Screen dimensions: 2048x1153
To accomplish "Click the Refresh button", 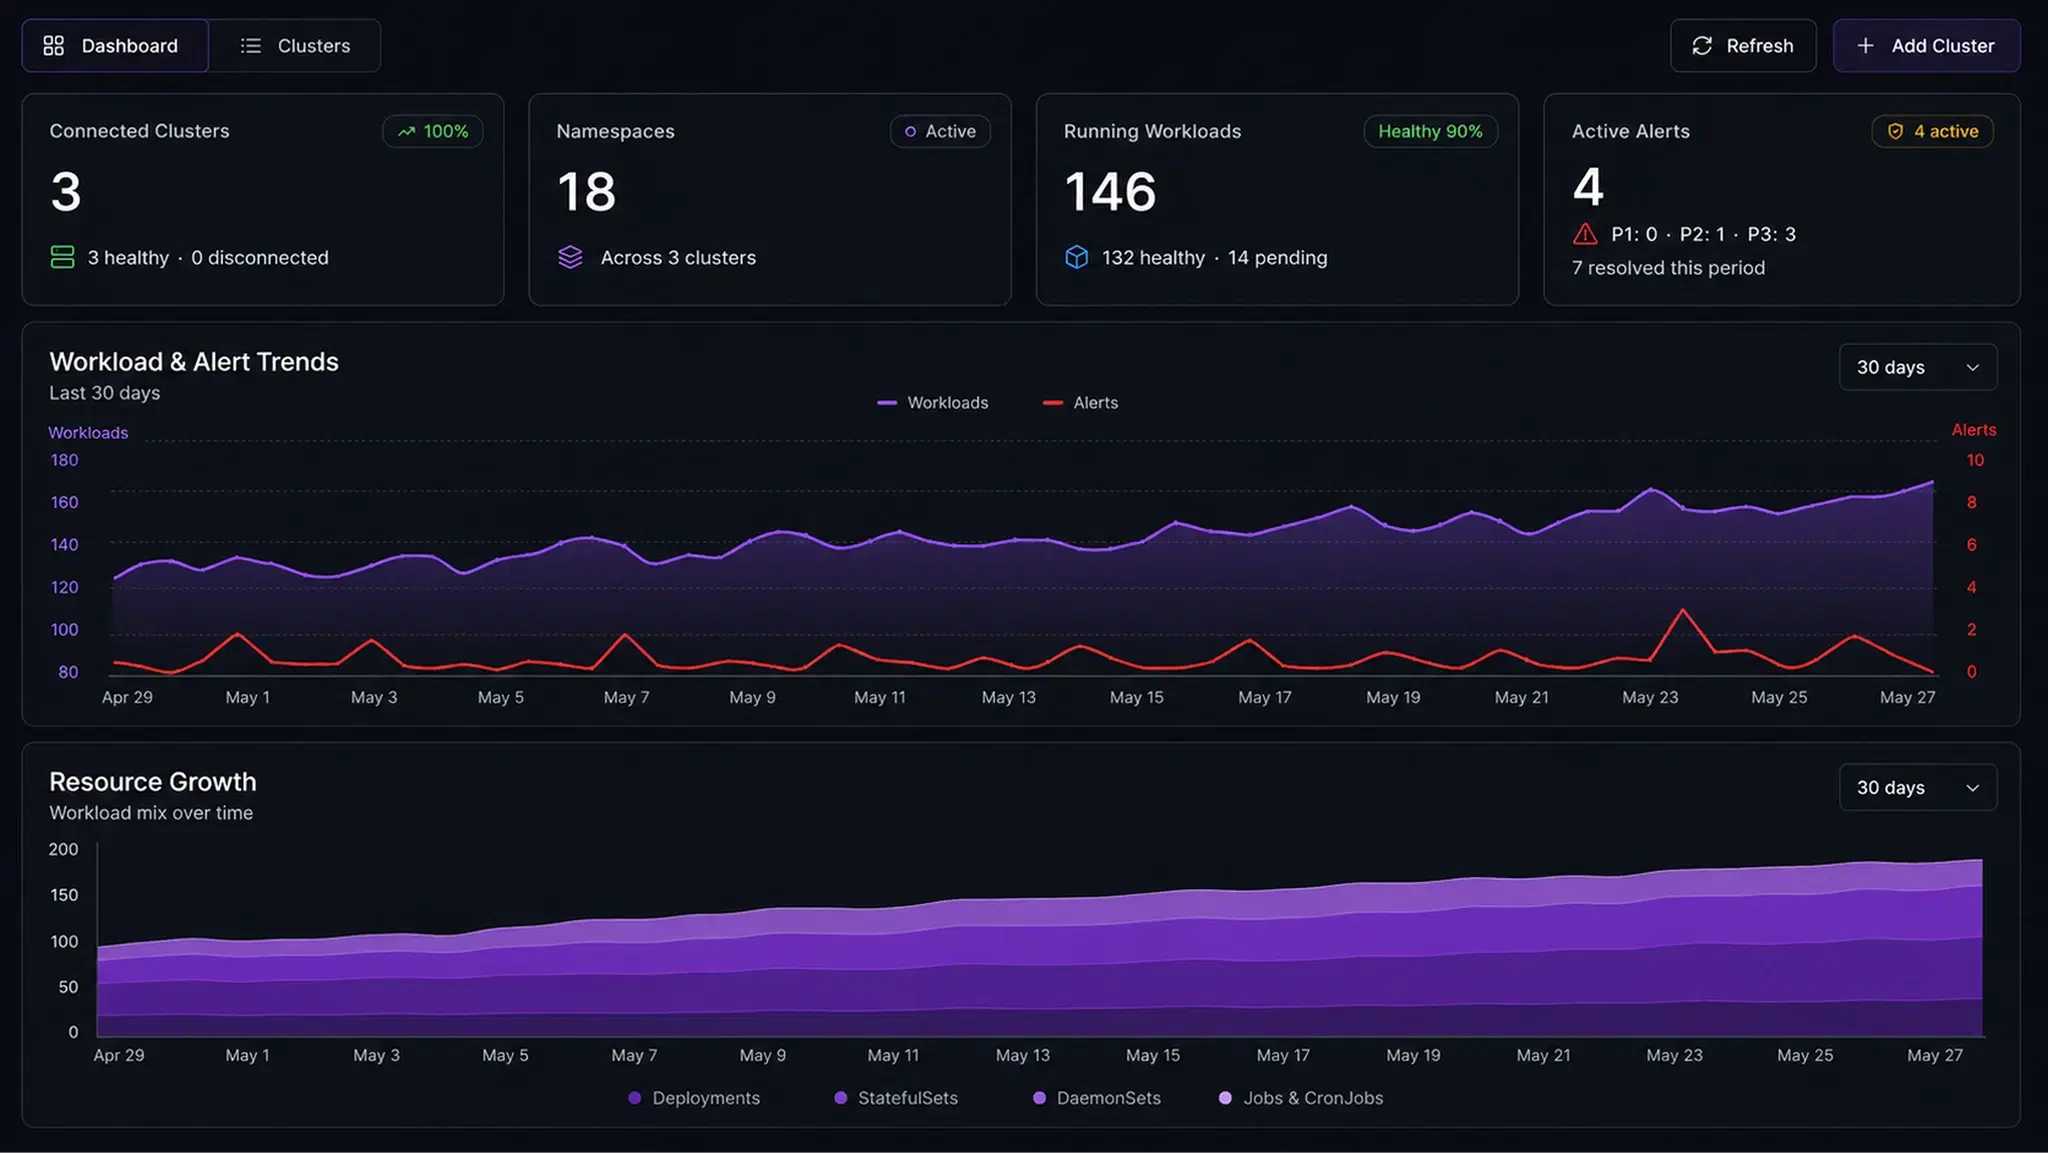I will pyautogui.click(x=1743, y=46).
